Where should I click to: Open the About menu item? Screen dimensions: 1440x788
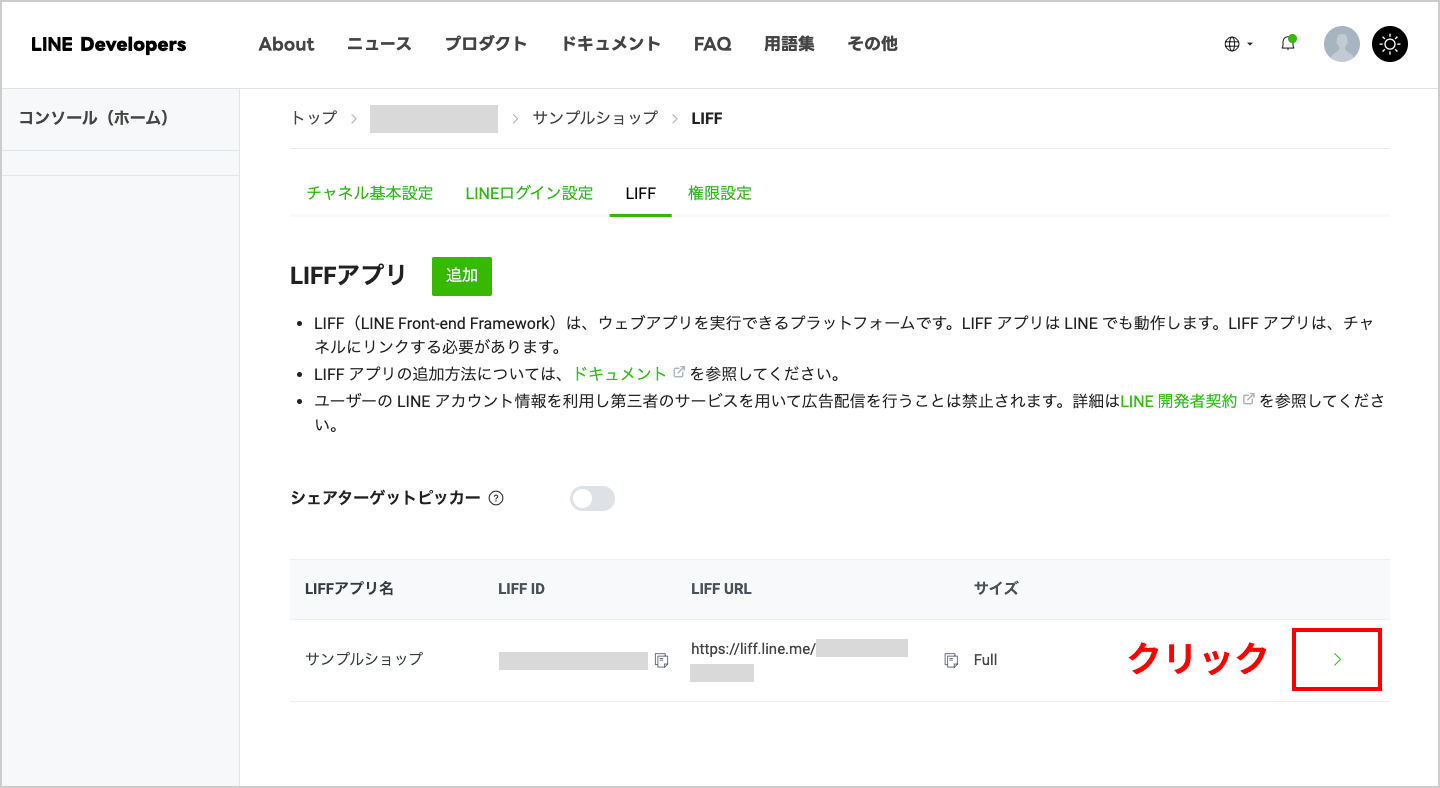(x=286, y=44)
